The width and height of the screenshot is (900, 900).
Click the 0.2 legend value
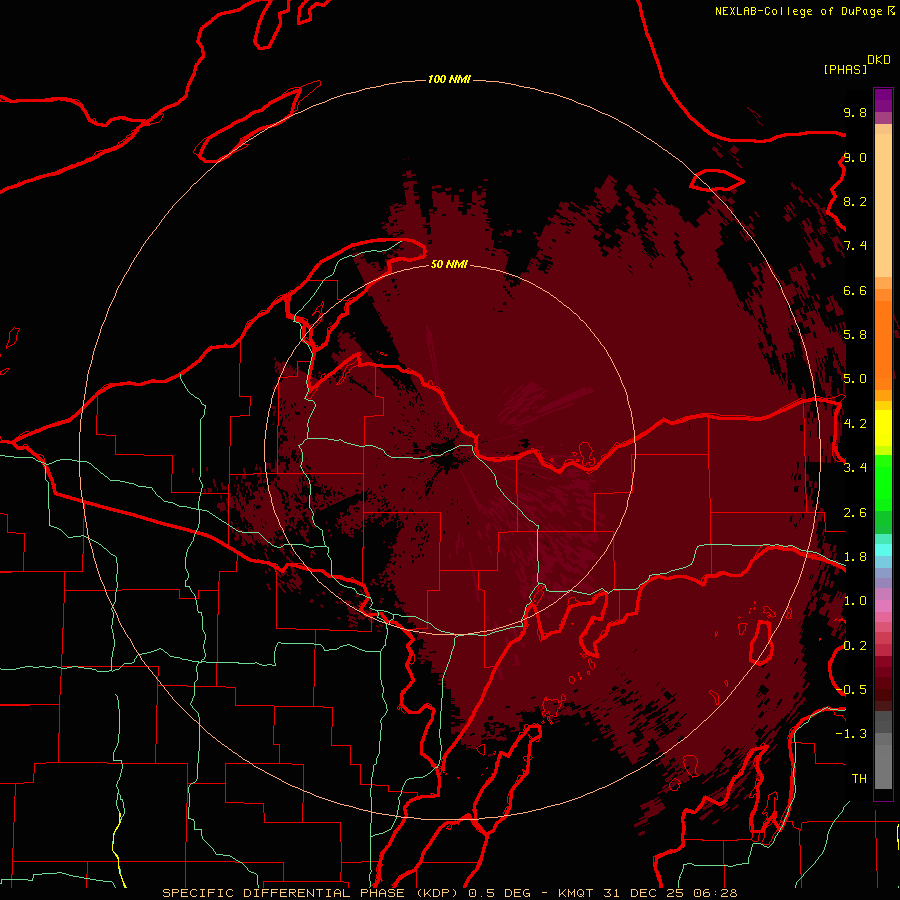(x=855, y=646)
